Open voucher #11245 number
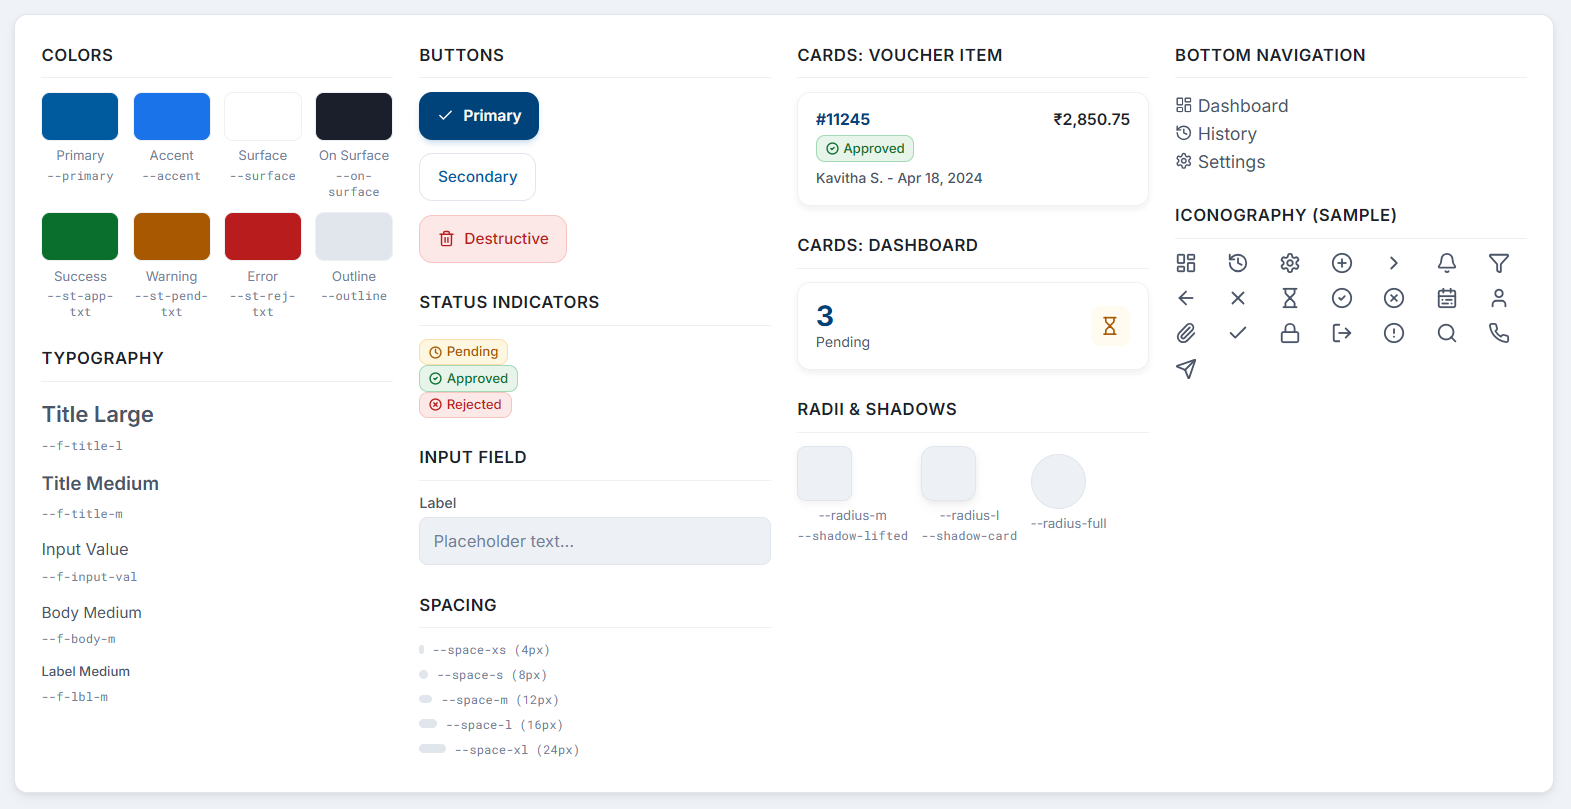1571x809 pixels. [843, 119]
